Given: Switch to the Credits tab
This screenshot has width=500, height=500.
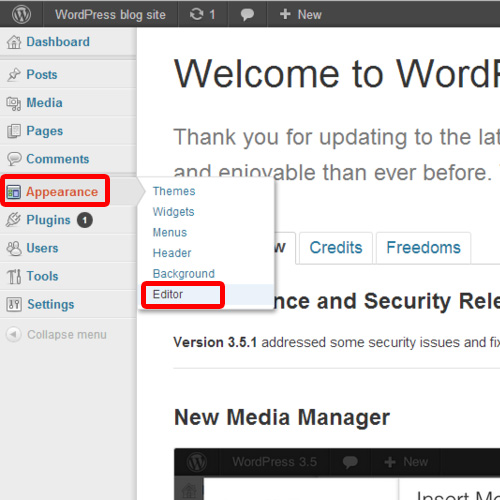Looking at the screenshot, I should (336, 248).
